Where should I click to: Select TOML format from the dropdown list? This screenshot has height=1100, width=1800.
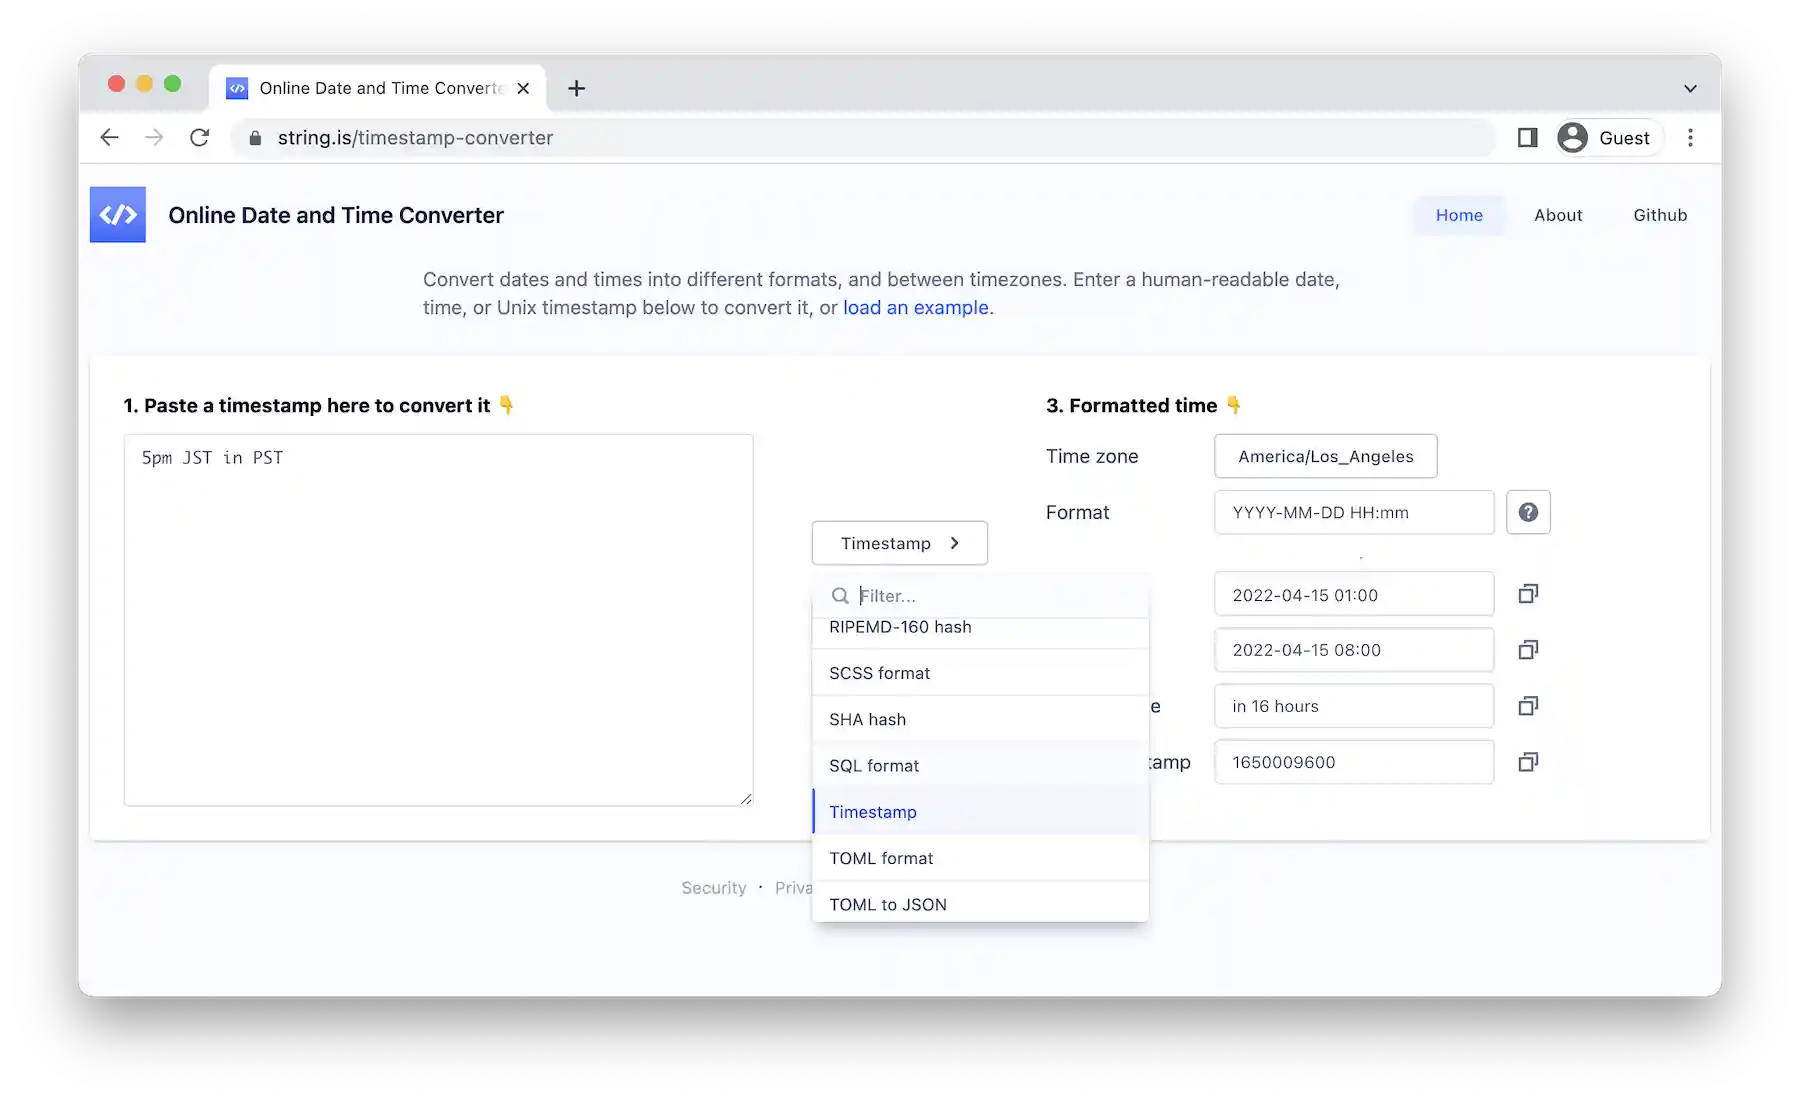[x=880, y=858]
